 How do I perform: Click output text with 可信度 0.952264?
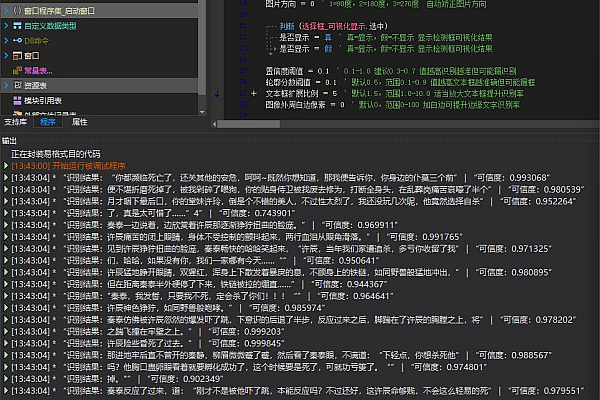tap(293, 201)
